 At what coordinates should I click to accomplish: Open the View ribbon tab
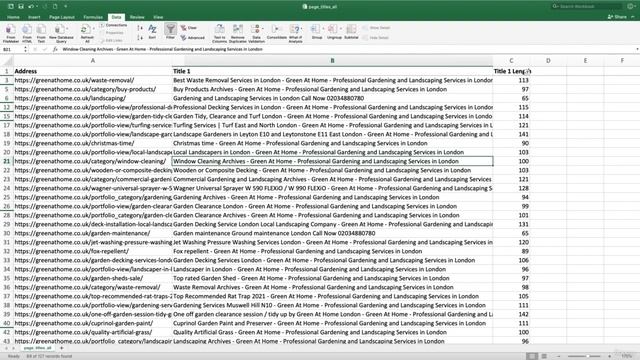click(x=158, y=17)
